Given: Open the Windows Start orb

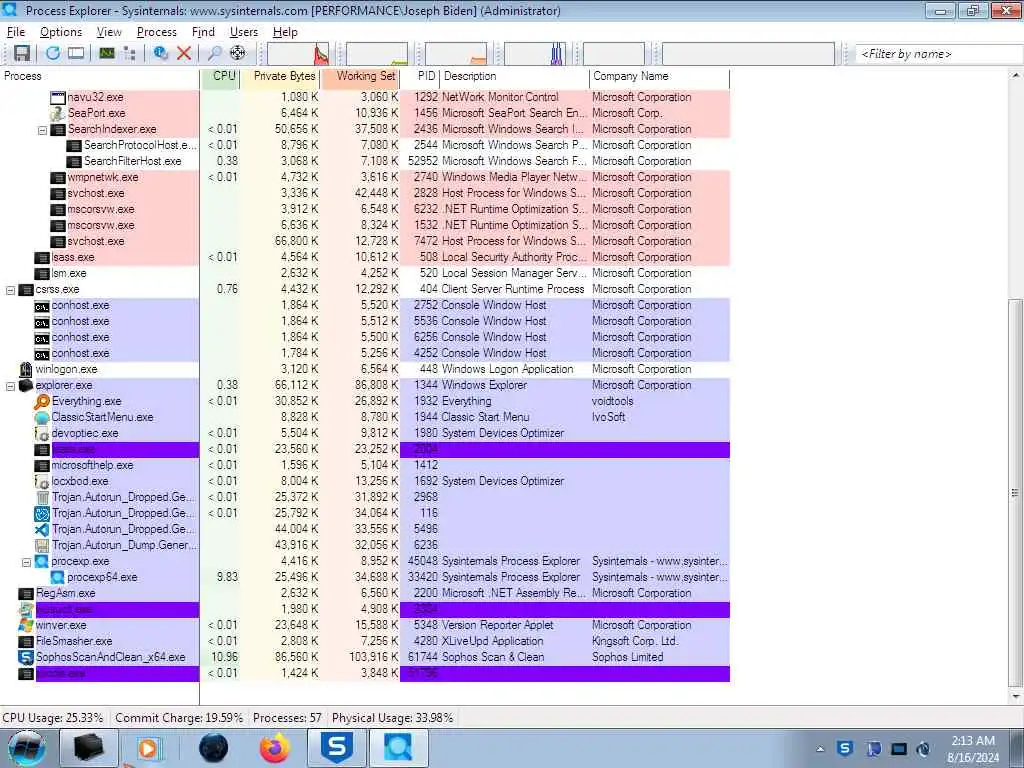Looking at the screenshot, I should click(27, 748).
